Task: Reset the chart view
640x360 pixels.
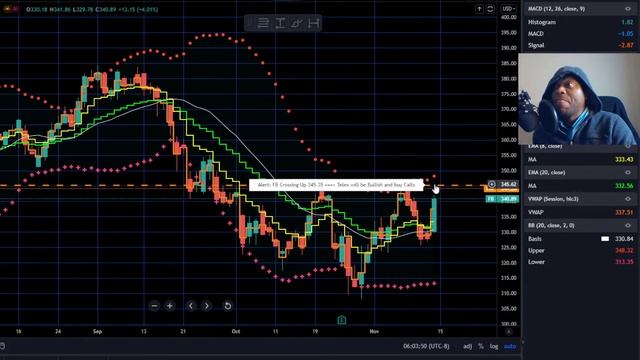Action: tap(228, 306)
